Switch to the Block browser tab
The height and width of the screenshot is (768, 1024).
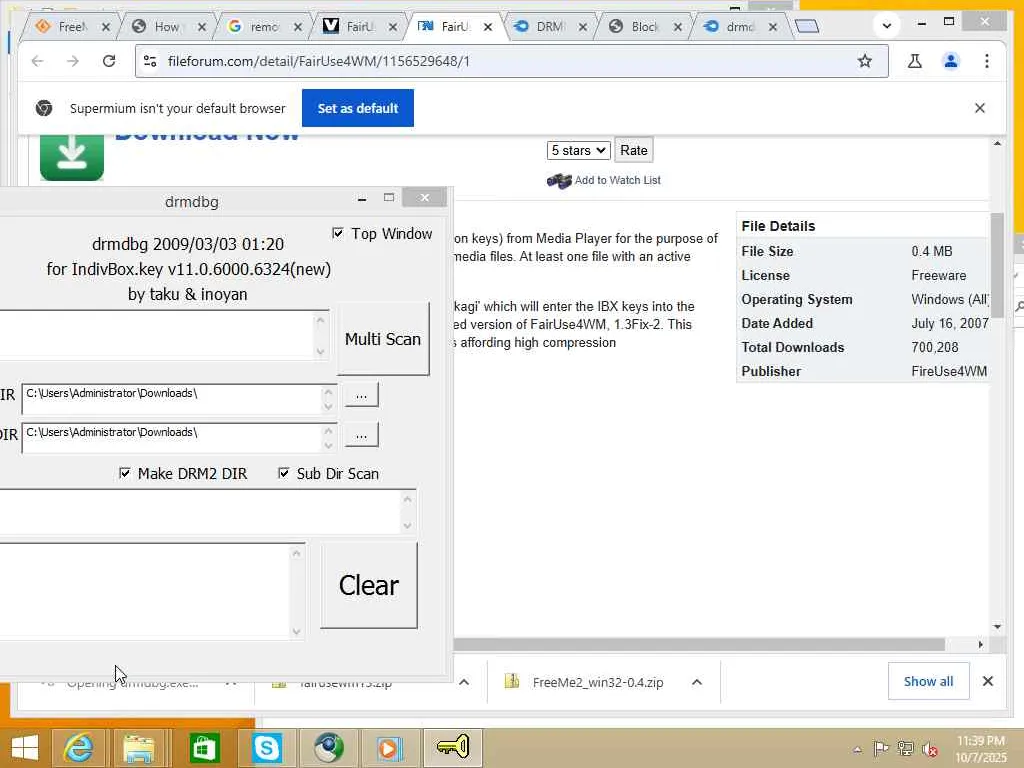point(641,27)
